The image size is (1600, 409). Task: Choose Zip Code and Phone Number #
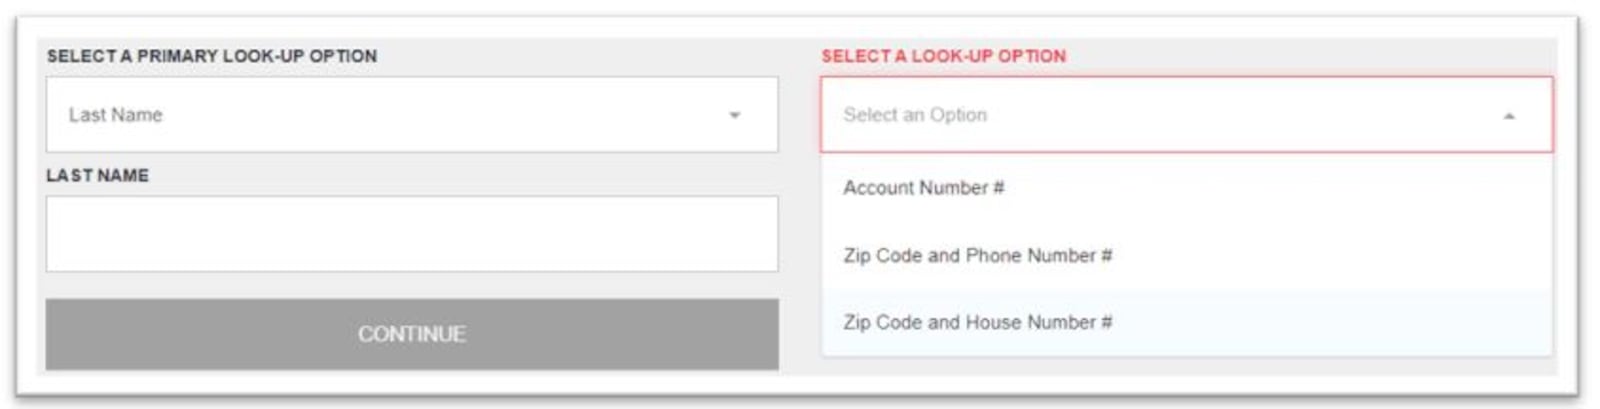(x=977, y=255)
